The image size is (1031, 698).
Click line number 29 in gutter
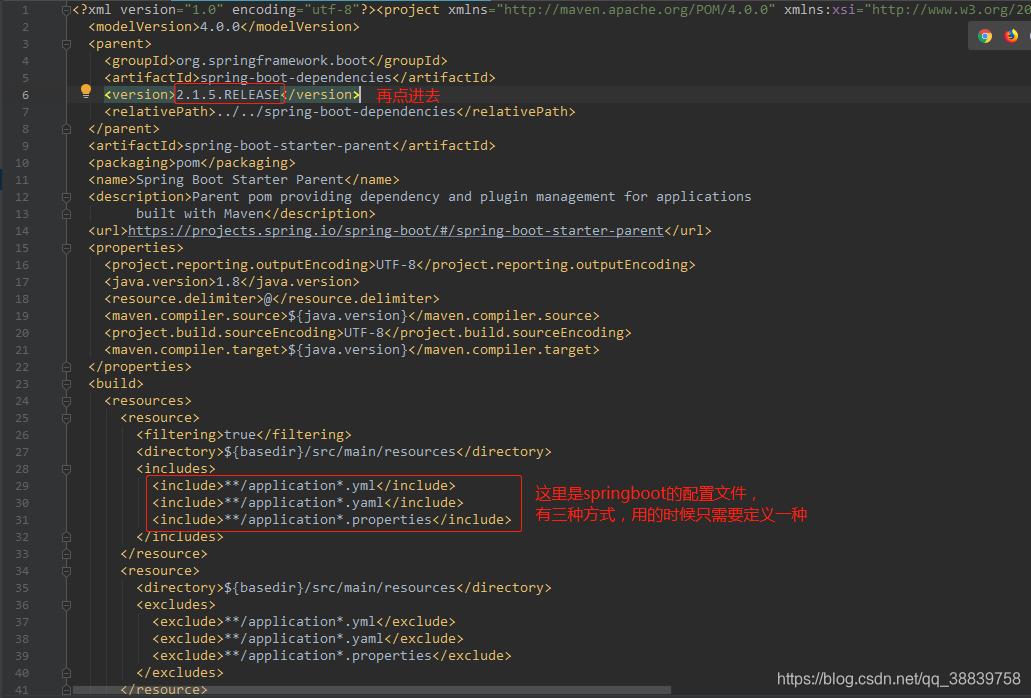click(x=22, y=486)
